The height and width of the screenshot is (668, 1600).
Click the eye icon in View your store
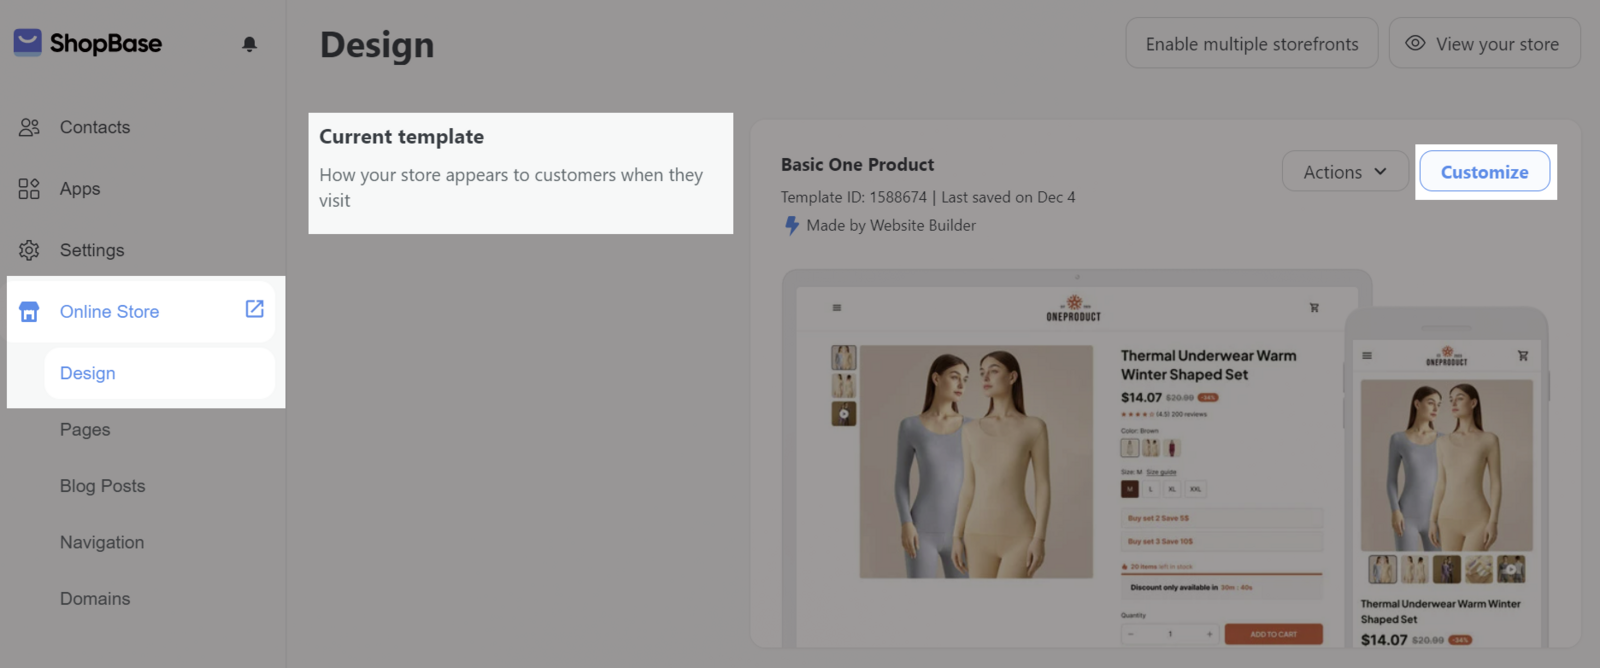click(1415, 43)
